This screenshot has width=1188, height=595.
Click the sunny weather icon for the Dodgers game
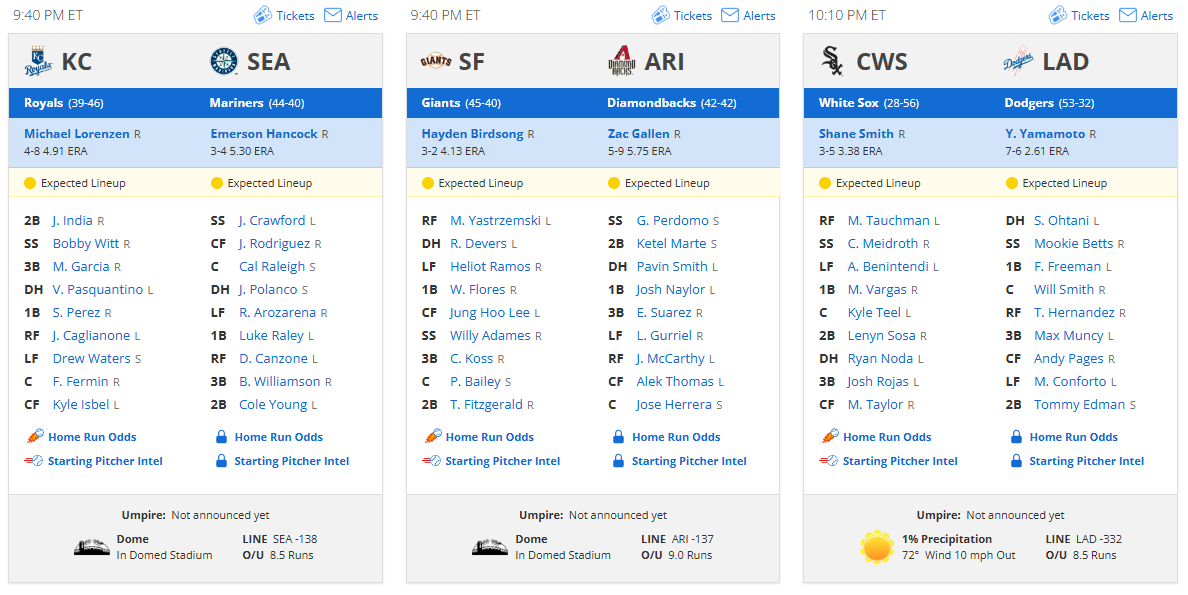(877, 546)
